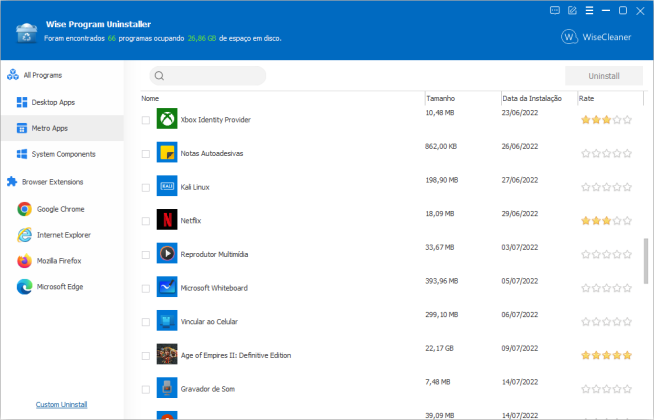Click the WiseCleaner logo
654x420 pixels.
(x=596, y=37)
